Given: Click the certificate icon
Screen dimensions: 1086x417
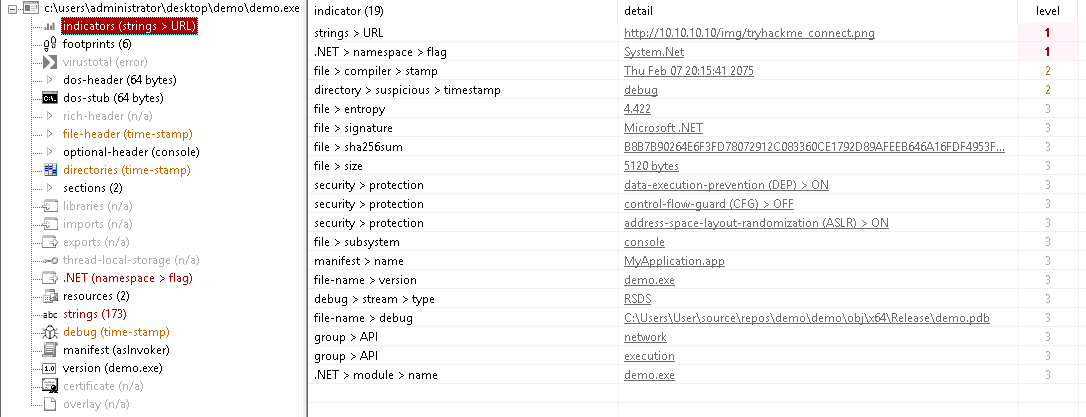Looking at the screenshot, I should click(x=49, y=386).
